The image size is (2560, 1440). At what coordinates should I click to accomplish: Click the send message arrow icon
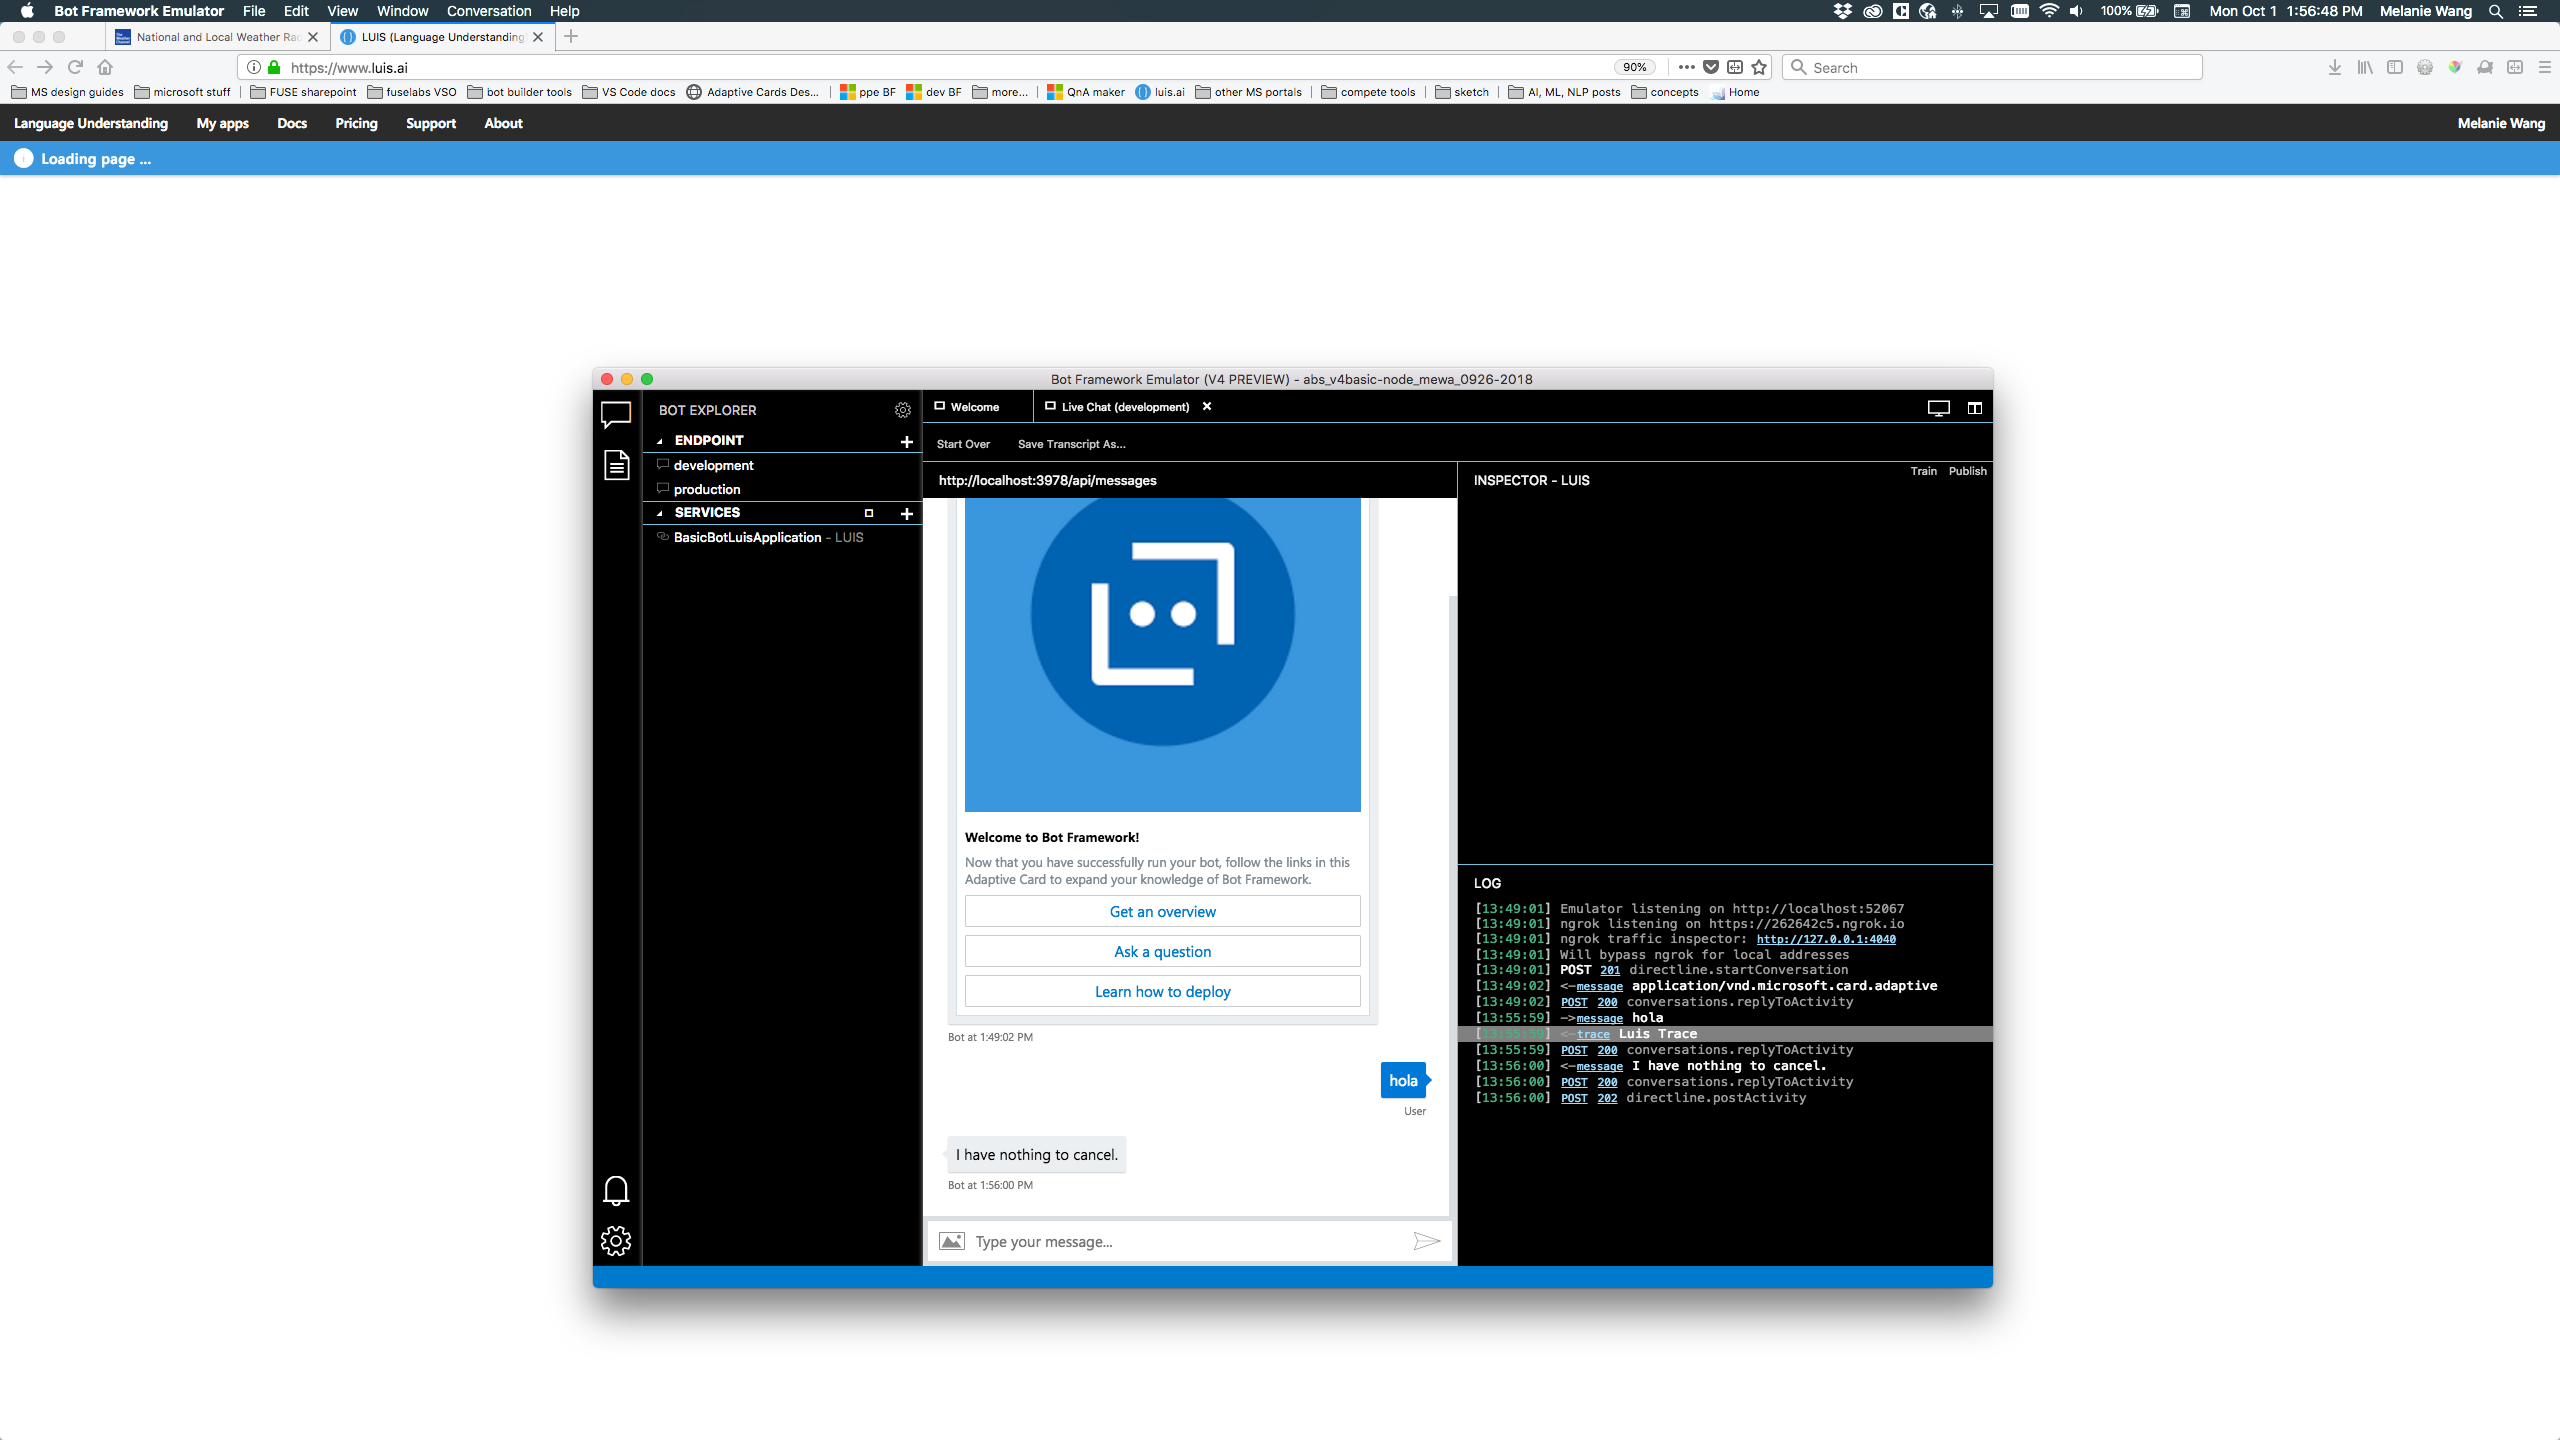(x=1426, y=1241)
